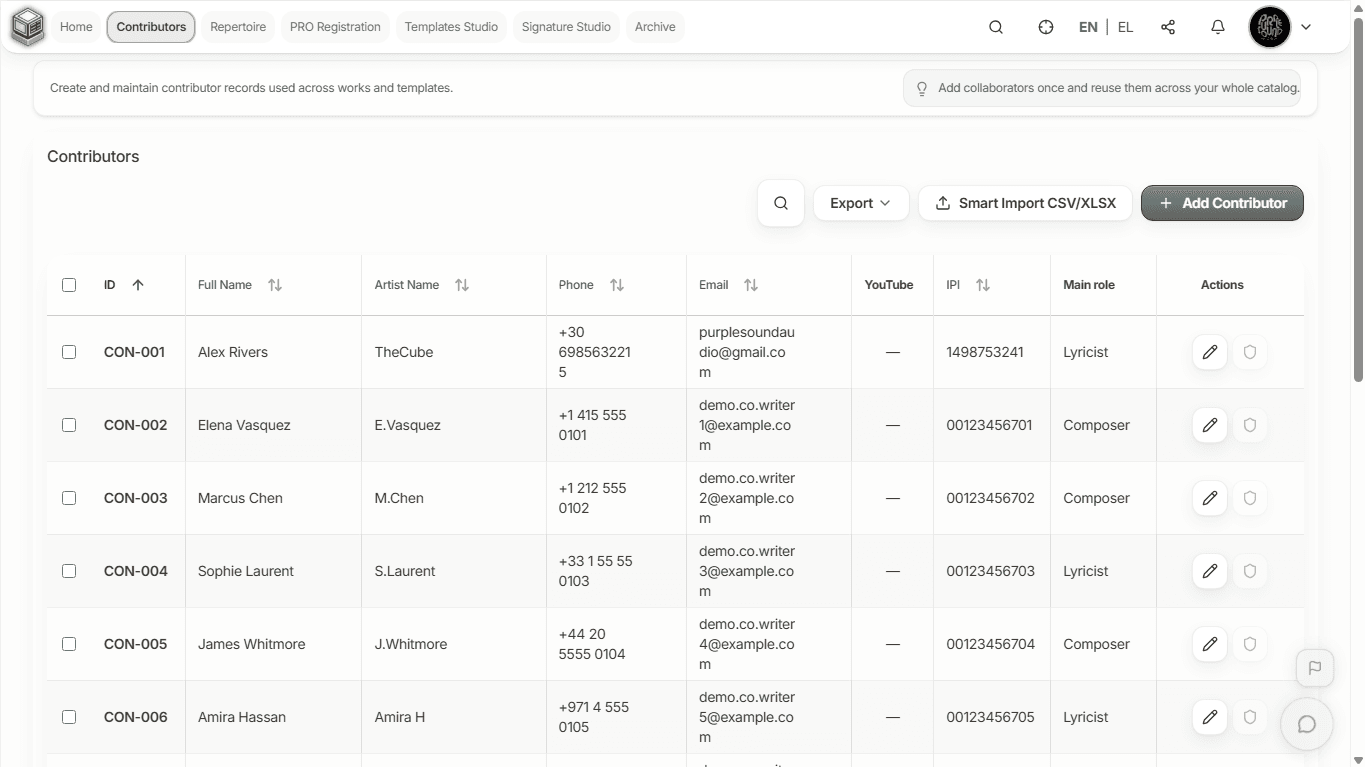Edit contributor Marcus Chen pencil icon
This screenshot has height=767, width=1365.
[1210, 498]
